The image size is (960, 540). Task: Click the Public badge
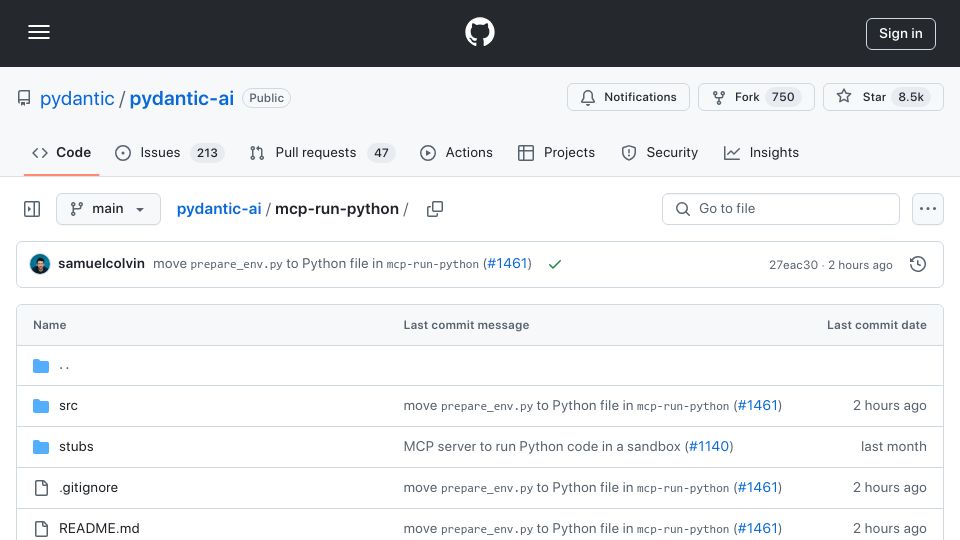(x=266, y=98)
